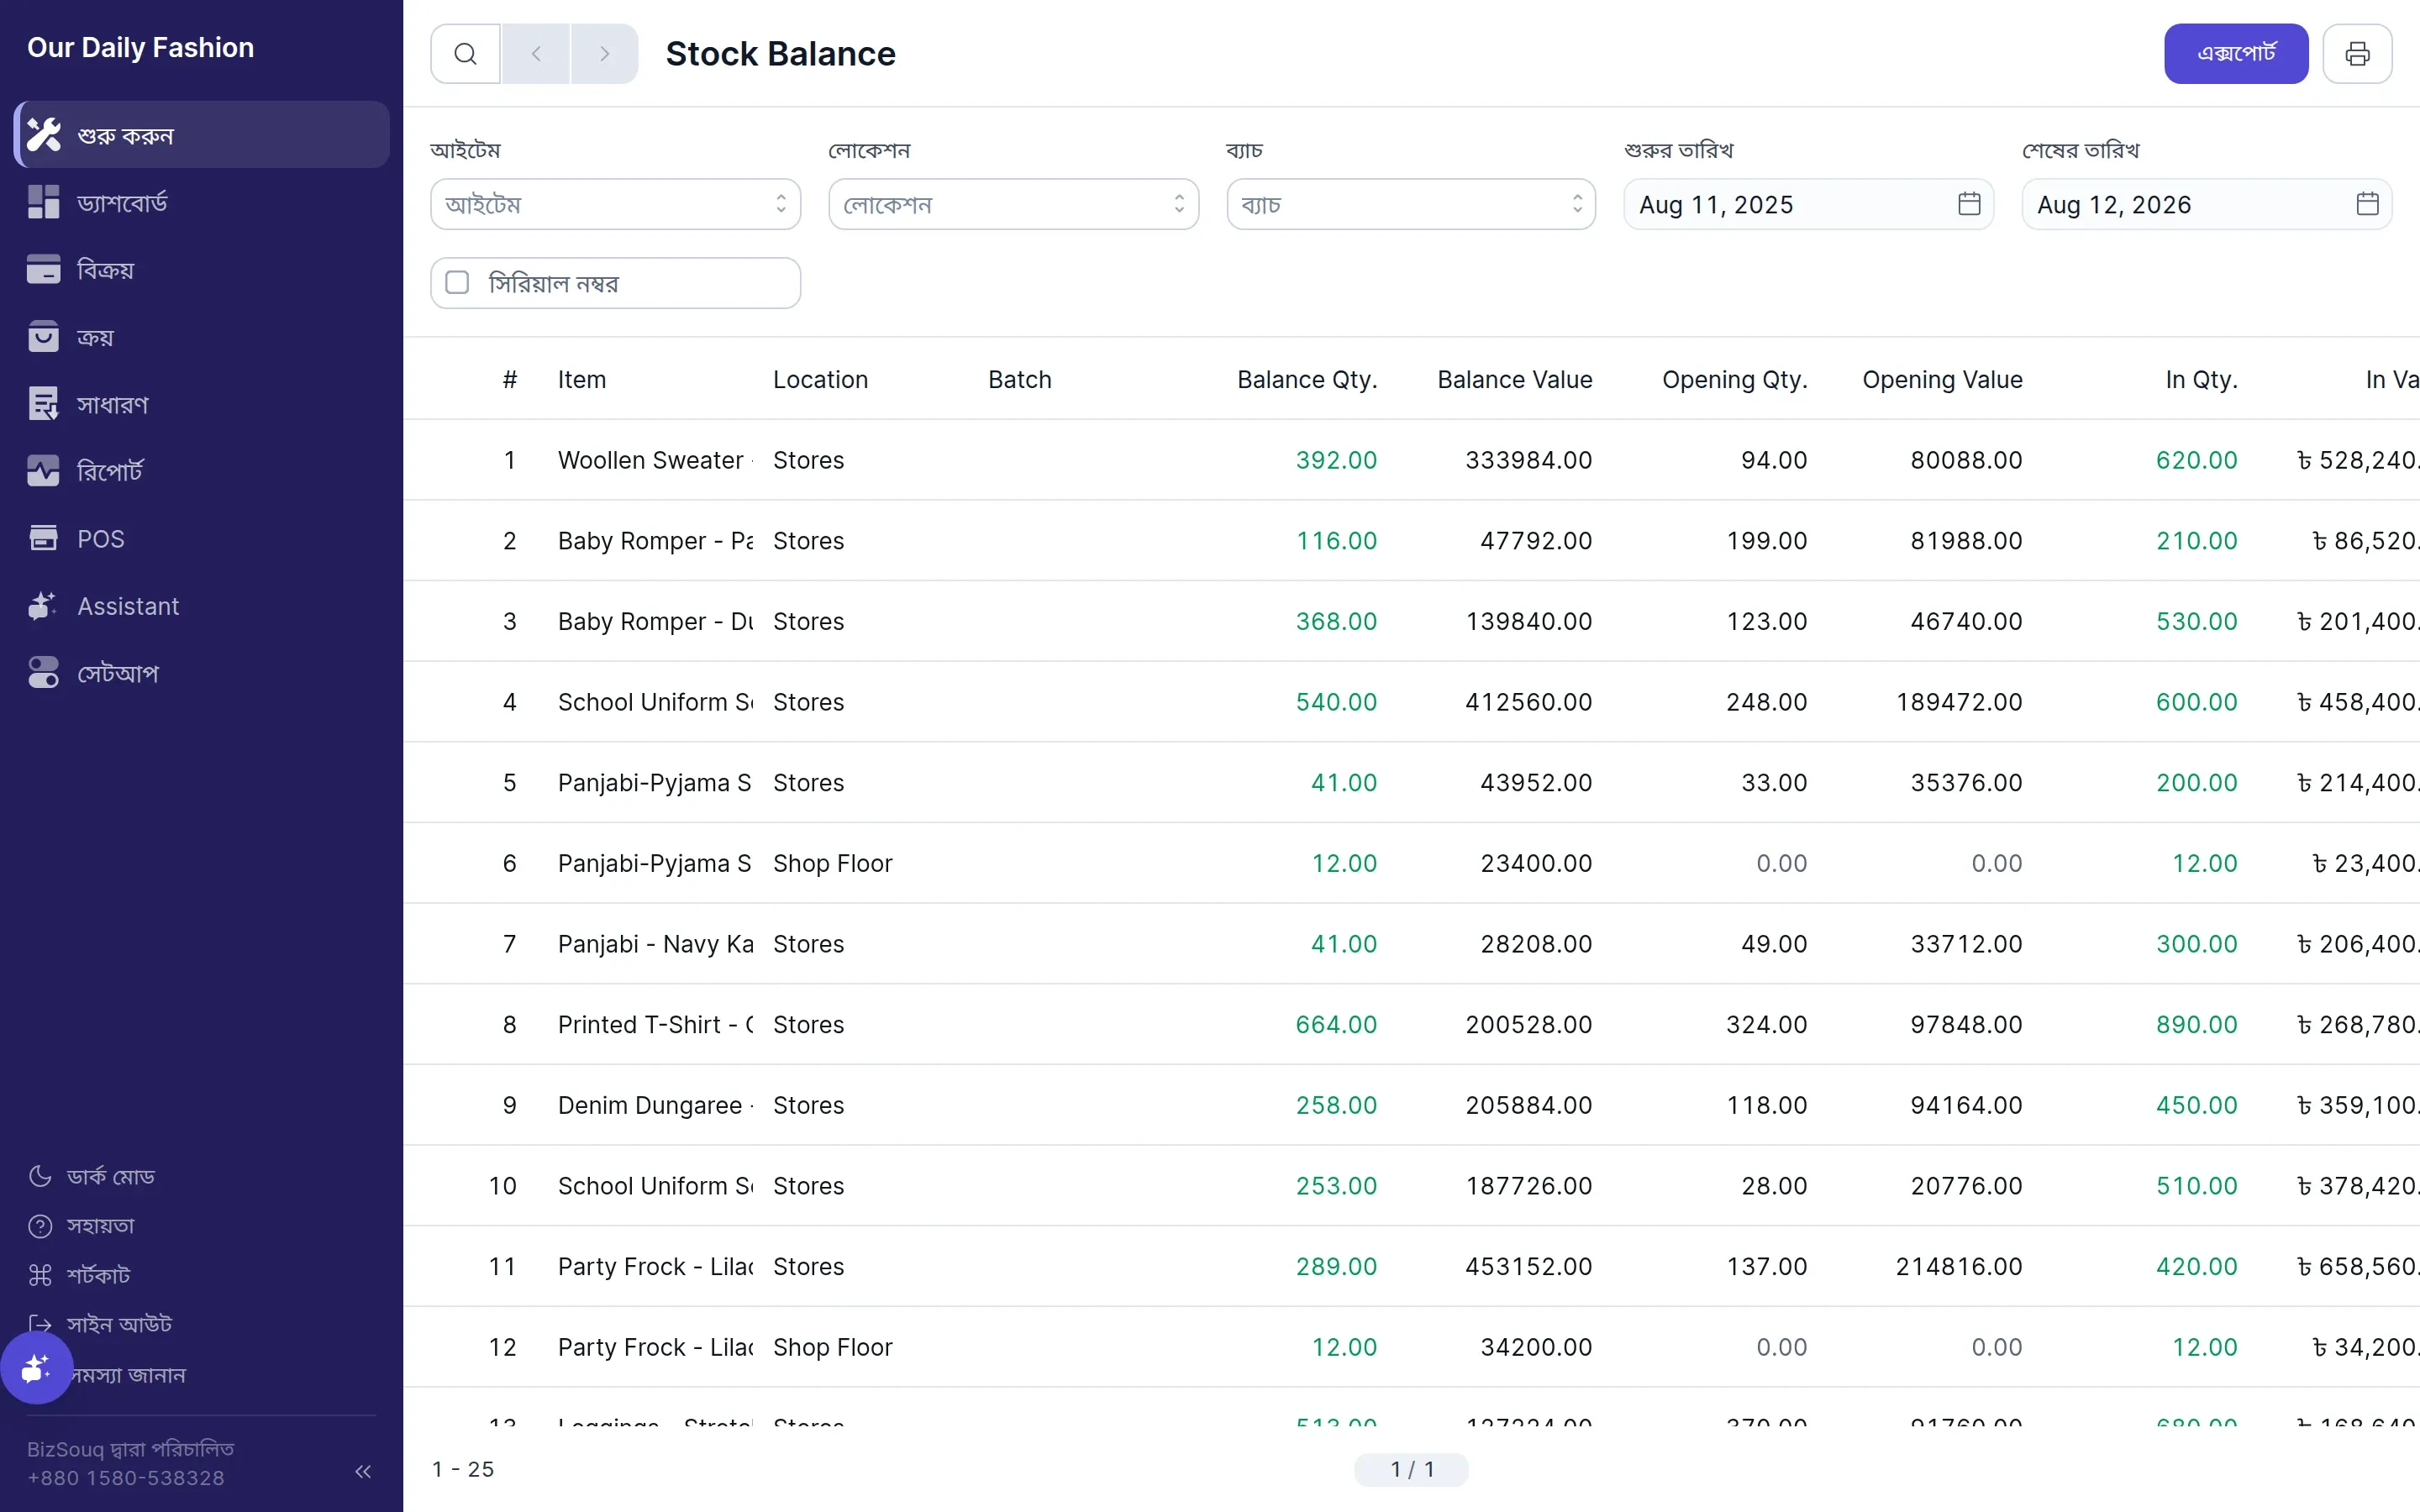Open the search magnifier icon
2420x1512 pixels.
pyautogui.click(x=465, y=54)
